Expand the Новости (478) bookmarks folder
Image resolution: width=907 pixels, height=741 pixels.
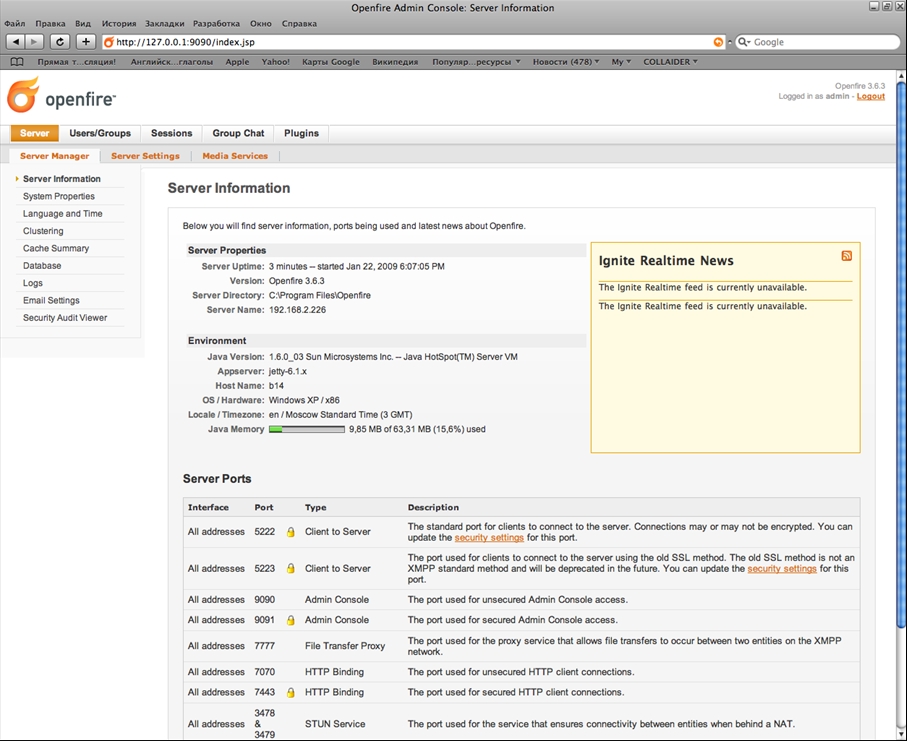coord(566,62)
